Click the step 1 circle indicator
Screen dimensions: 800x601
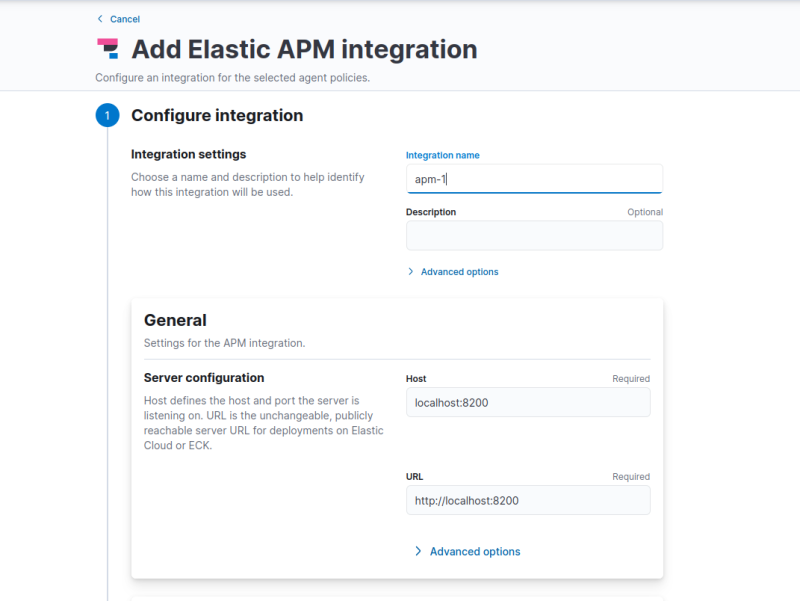tap(107, 116)
